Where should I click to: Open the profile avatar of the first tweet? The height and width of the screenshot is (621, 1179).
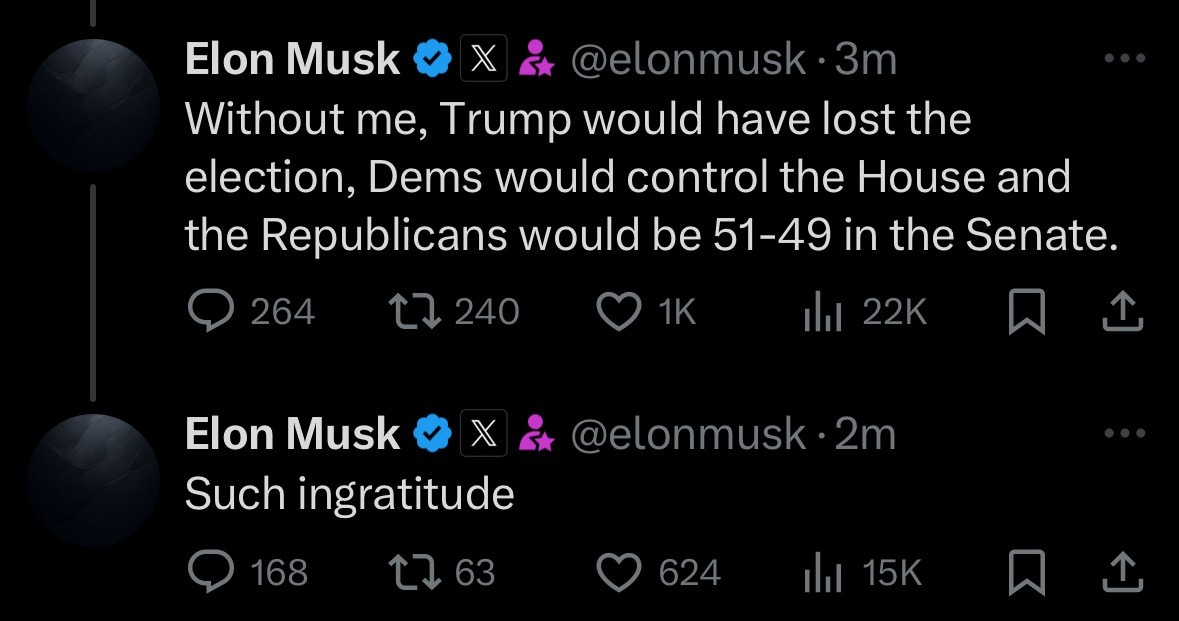[93, 105]
